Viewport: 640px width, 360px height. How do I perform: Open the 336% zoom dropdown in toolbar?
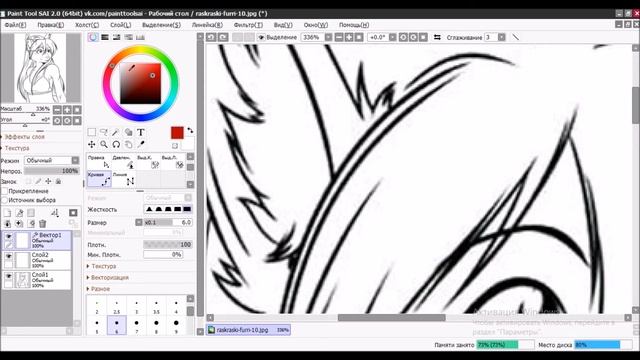329,37
